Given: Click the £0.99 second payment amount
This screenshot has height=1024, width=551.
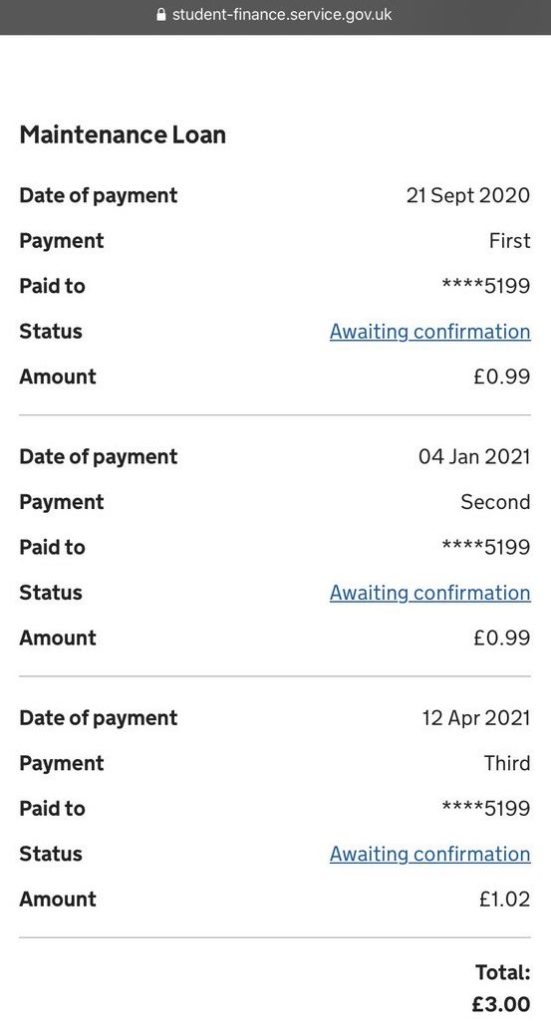Looking at the screenshot, I should point(501,638).
